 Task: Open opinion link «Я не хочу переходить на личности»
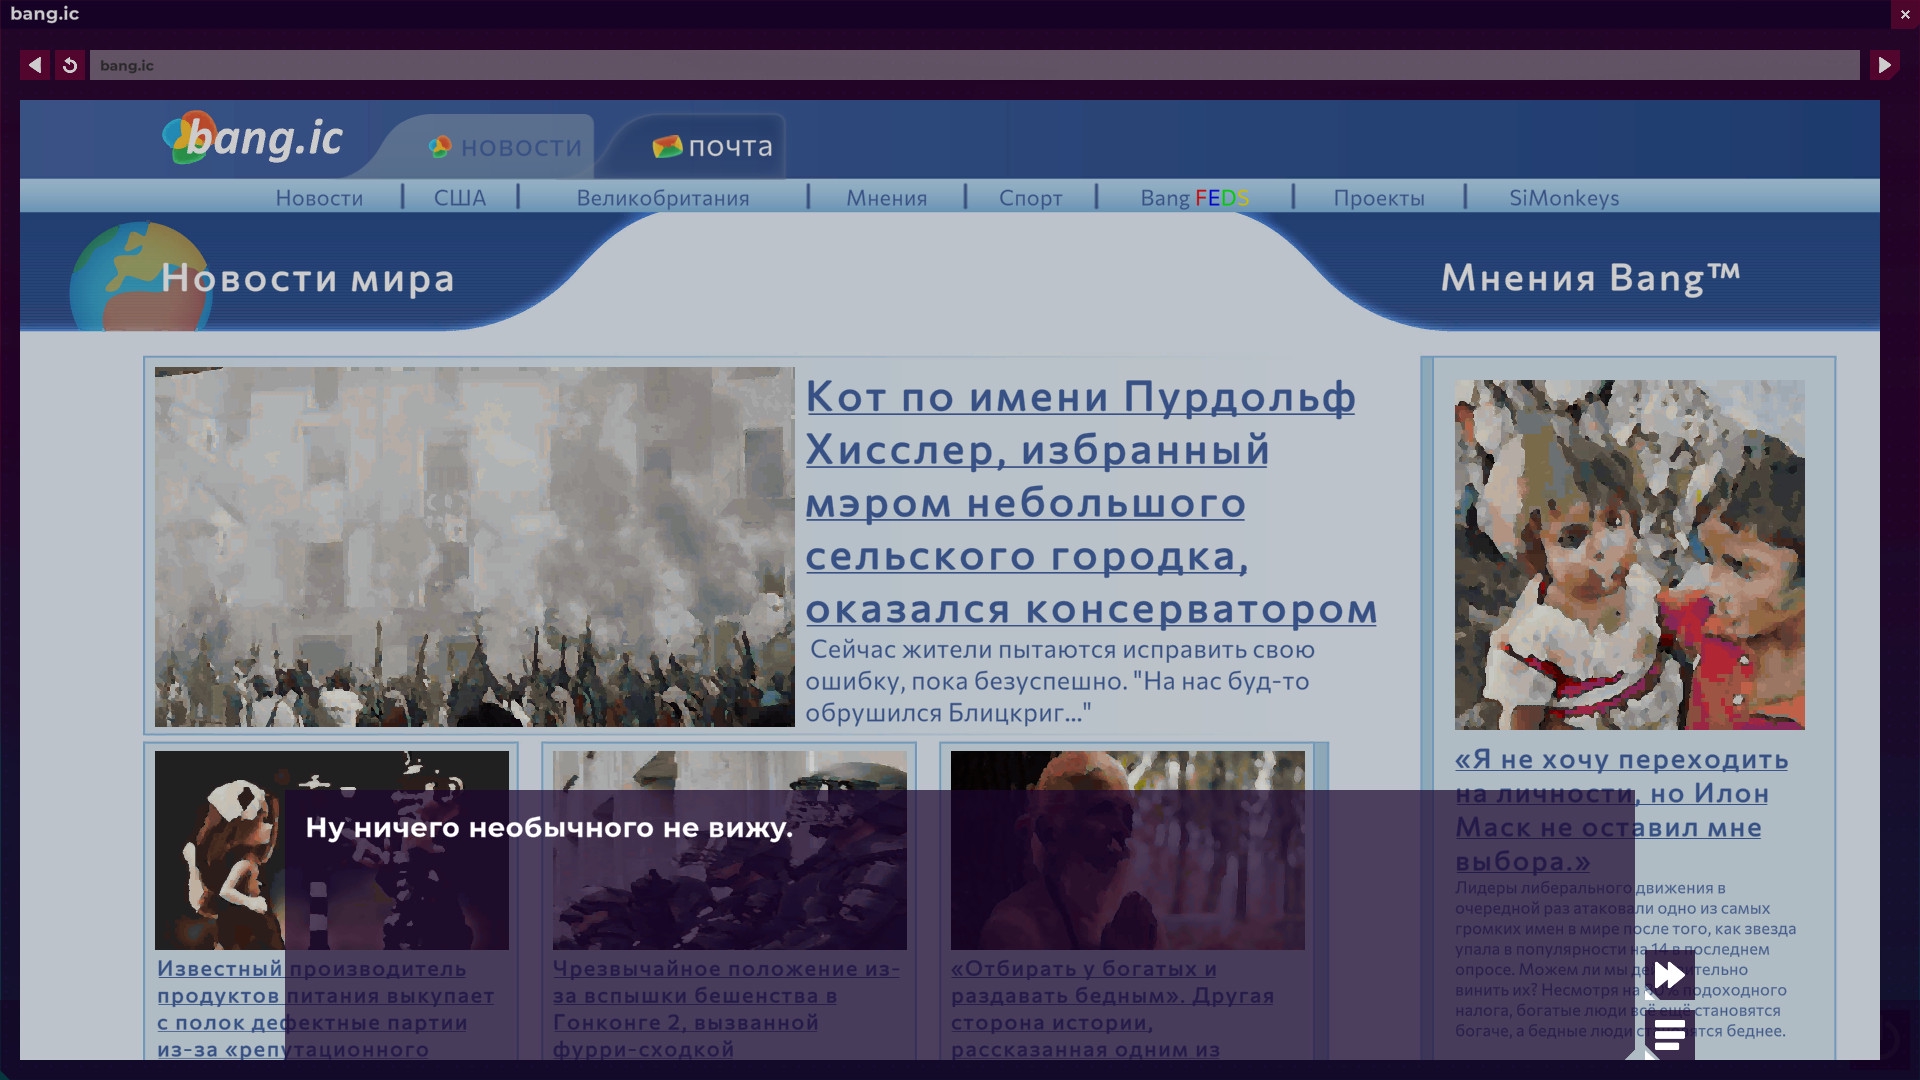point(1622,810)
